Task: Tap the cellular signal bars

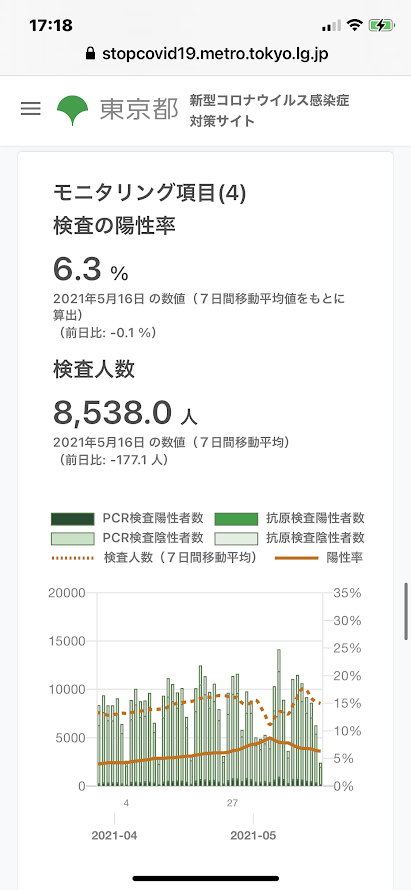Action: click(331, 26)
